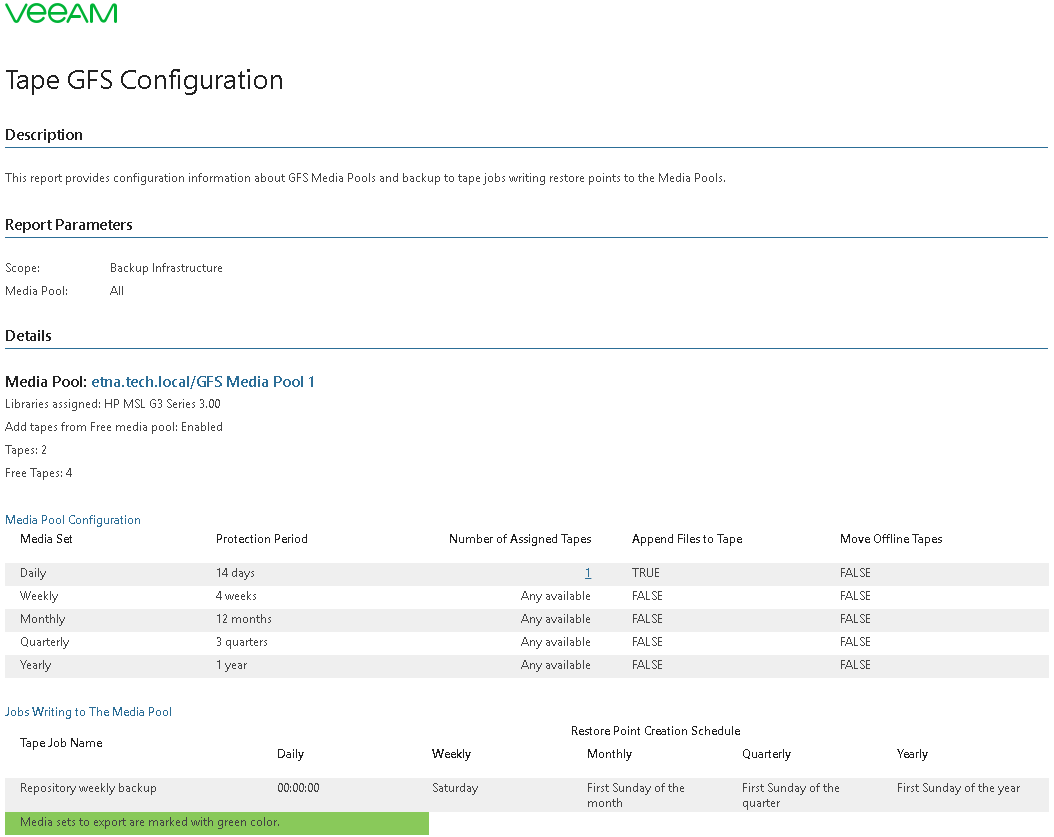
Task: Click 'First Sunday of the year' value
Action: click(959, 788)
